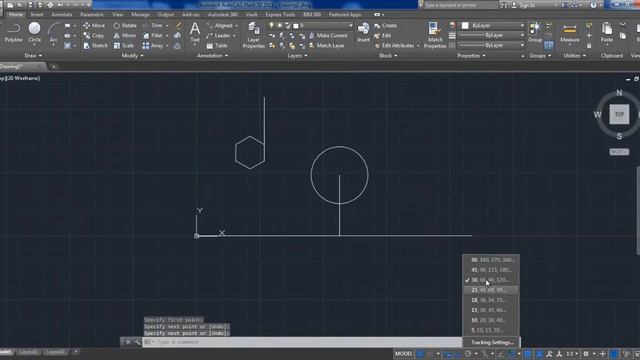The width and height of the screenshot is (640, 360).
Task: Select the Circle draw tool
Action: (x=34, y=32)
